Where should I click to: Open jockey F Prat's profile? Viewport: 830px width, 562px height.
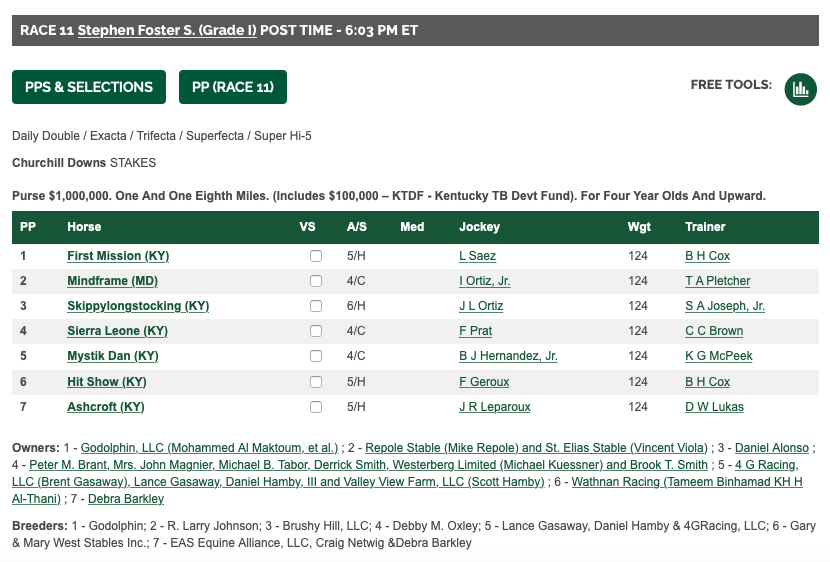475,331
